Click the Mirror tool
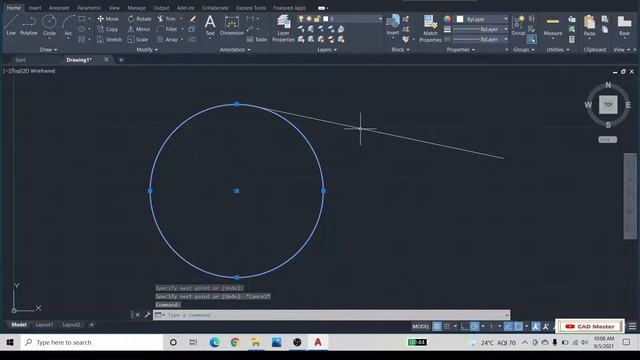Image resolution: width=640 pixels, height=360 pixels. coord(139,29)
